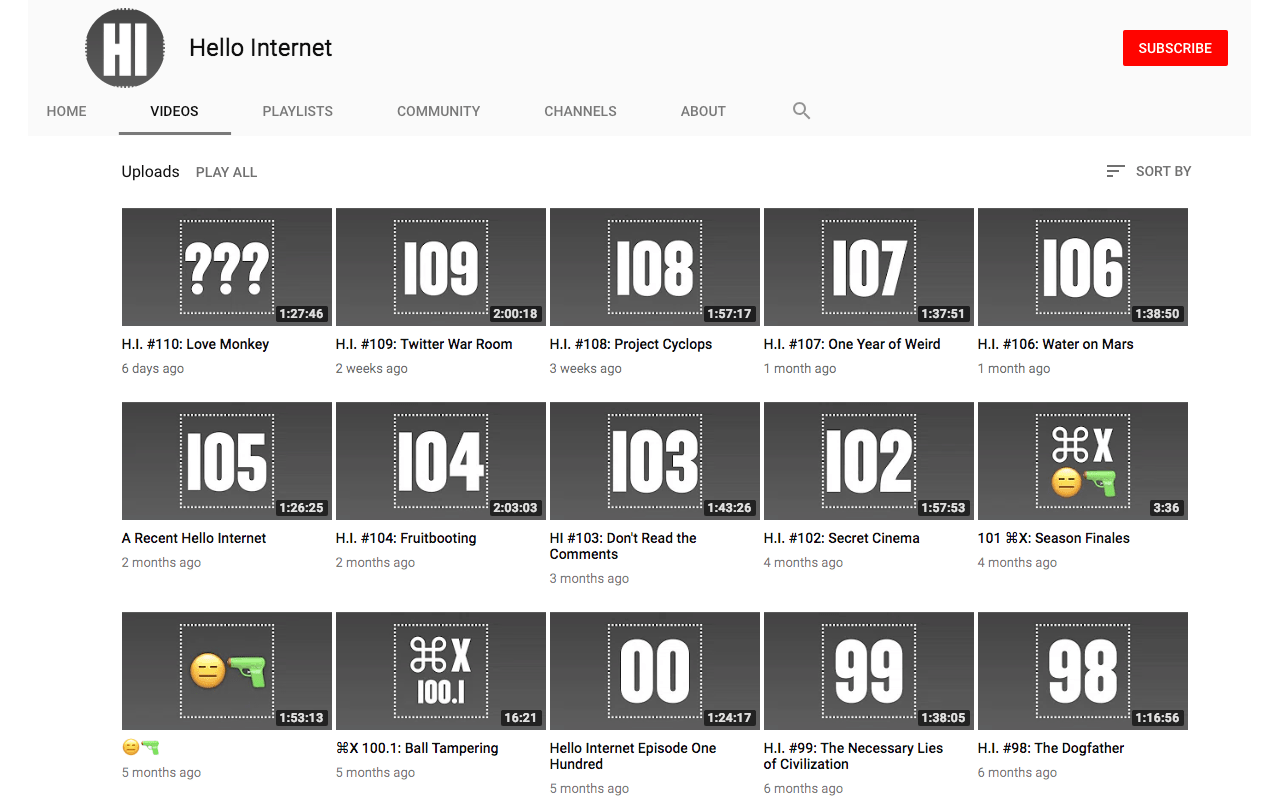Click '3 weeks ago' under Project Cyclops
Viewport: 1280px width, 800px height.
(586, 369)
